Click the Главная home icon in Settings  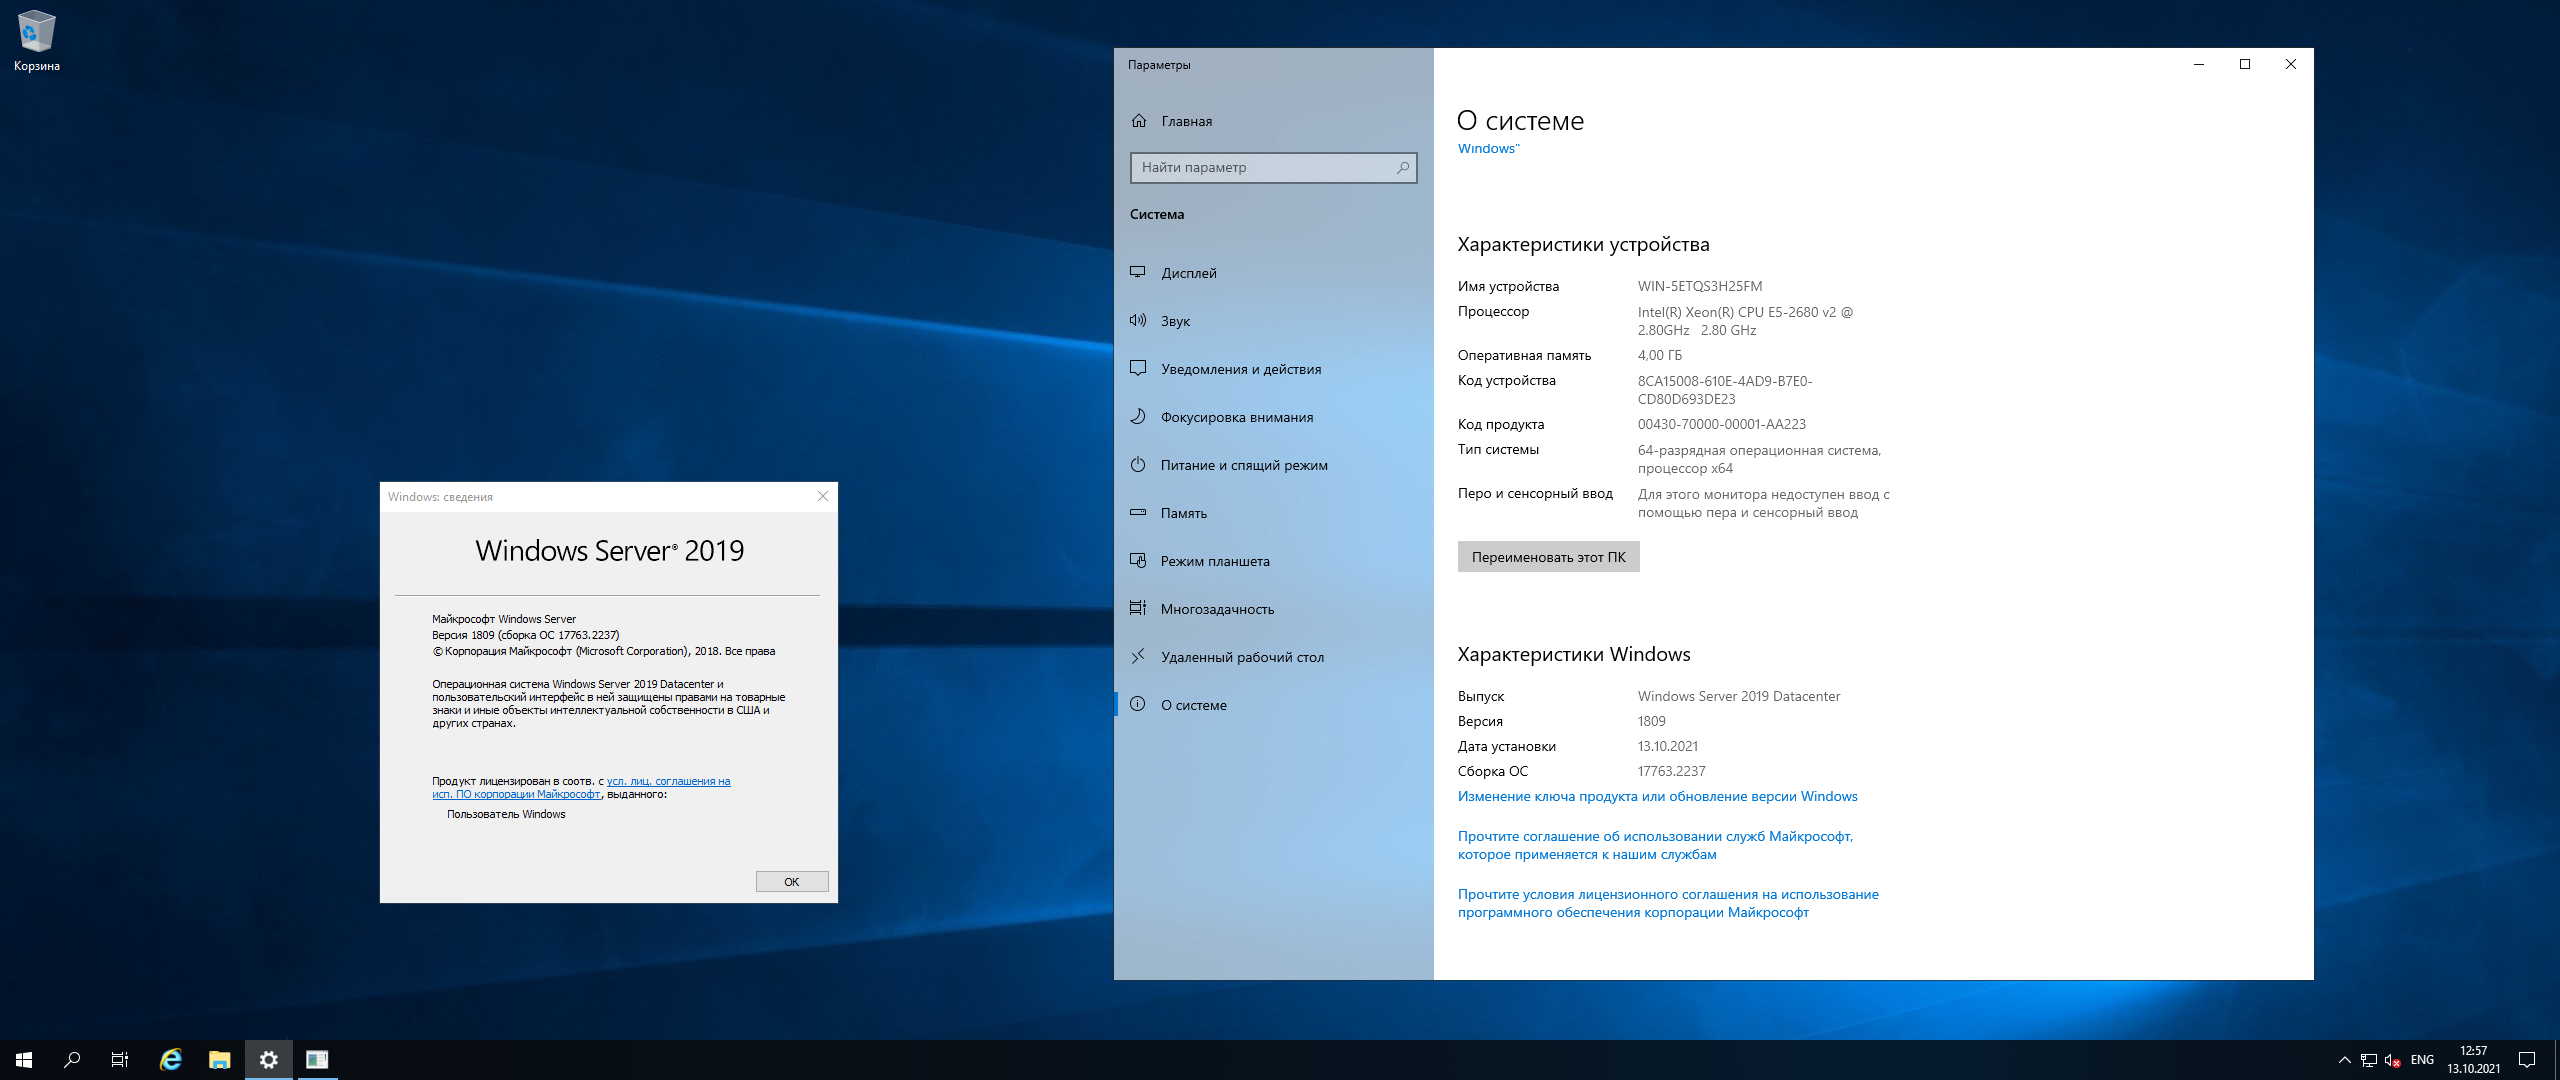[x=1138, y=121]
